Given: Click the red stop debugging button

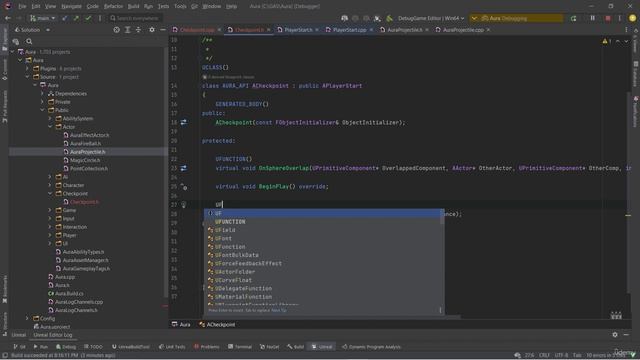Looking at the screenshot, I should pyautogui.click(x=608, y=18).
